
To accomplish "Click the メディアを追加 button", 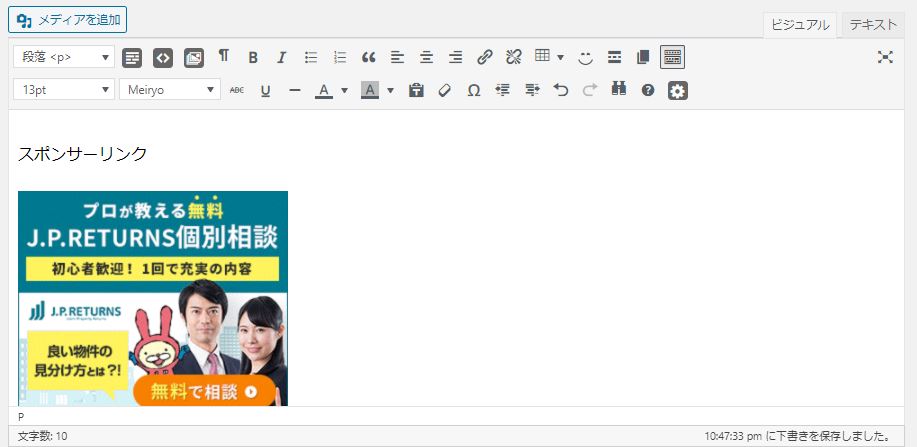I will pos(67,20).
